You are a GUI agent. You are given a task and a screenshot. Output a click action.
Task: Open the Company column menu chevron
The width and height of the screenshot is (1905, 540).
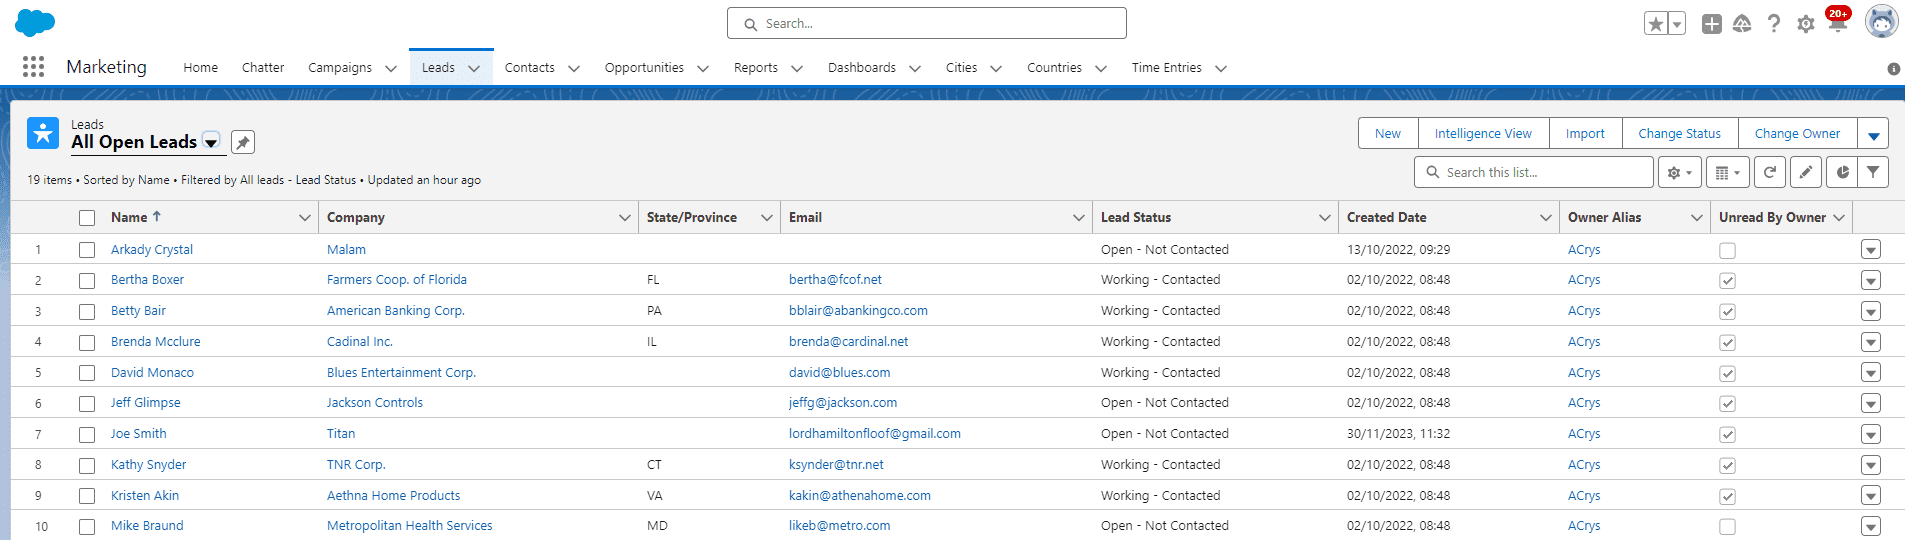coord(625,217)
